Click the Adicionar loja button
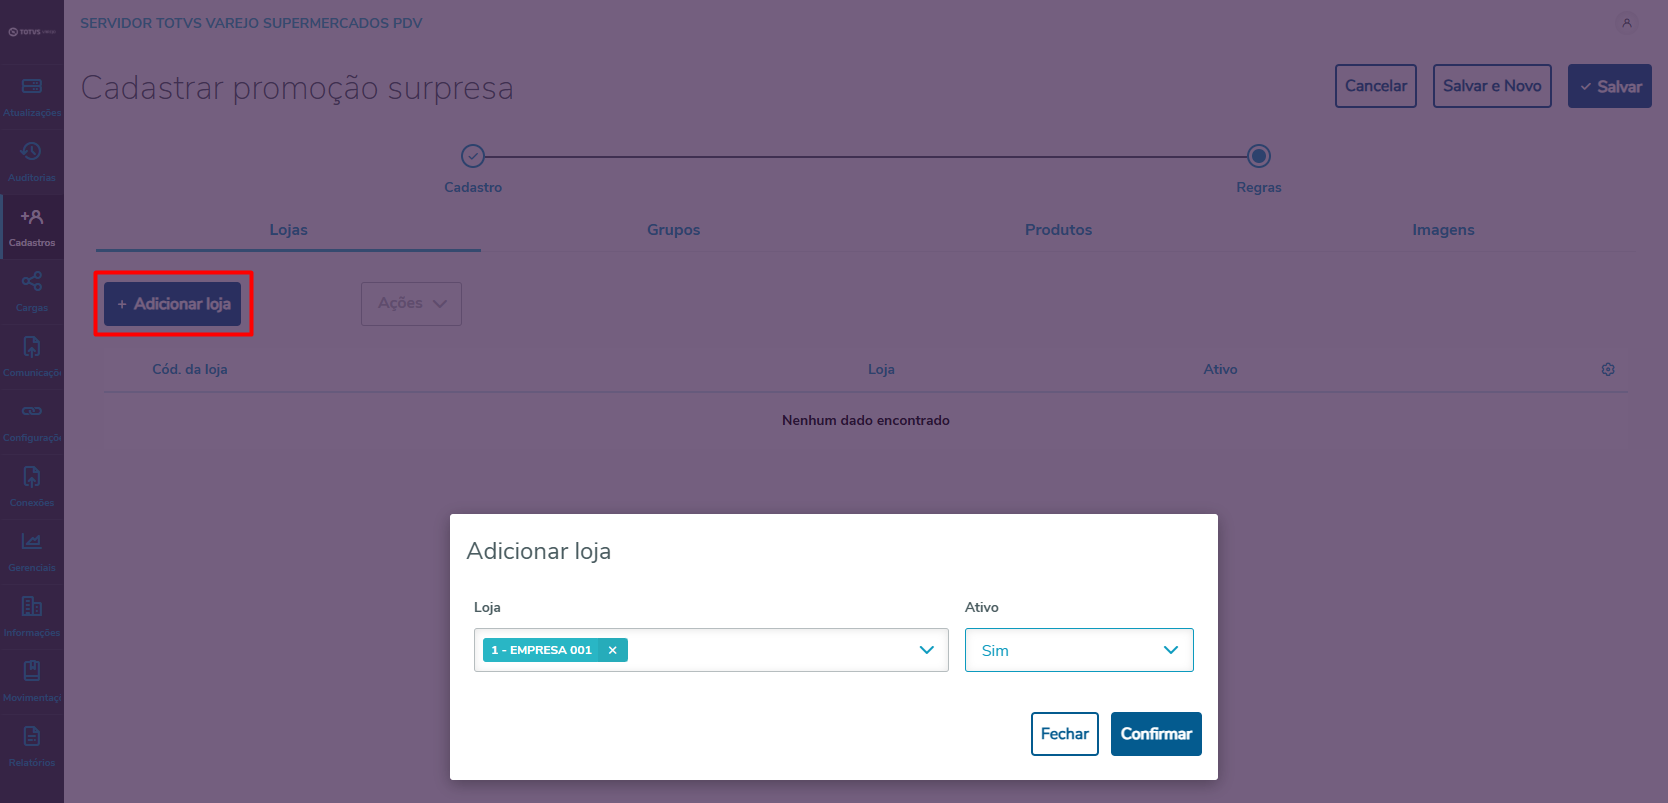This screenshot has width=1668, height=803. [x=173, y=303]
